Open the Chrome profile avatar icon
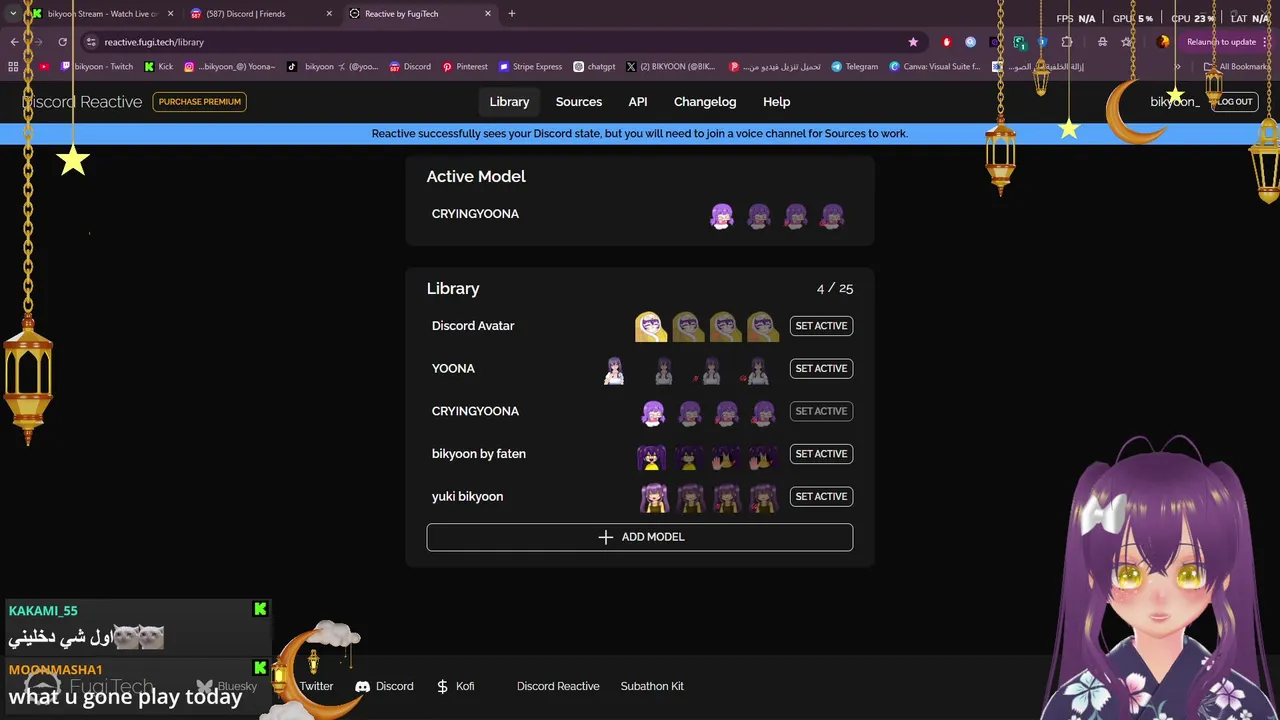Screen dimensions: 1280x720 coord(1163,42)
